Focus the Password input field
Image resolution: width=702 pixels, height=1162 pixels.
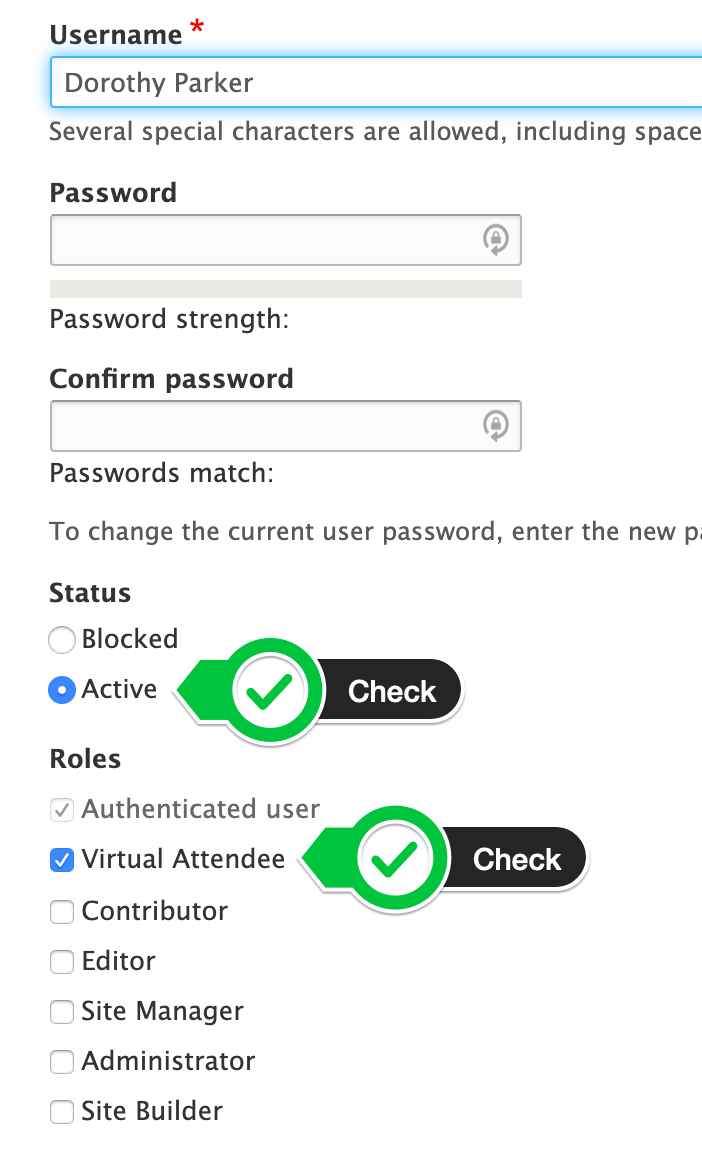(x=265, y=240)
